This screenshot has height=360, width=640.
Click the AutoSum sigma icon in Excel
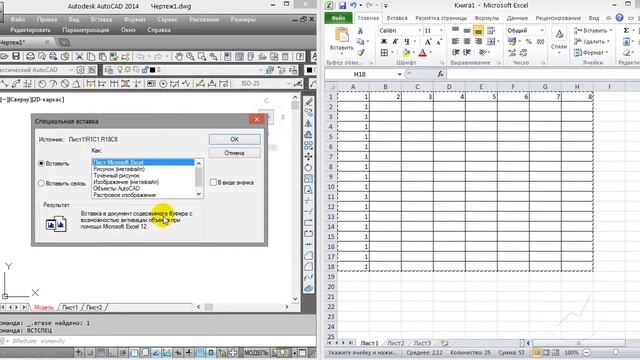pyautogui.click(x=626, y=31)
